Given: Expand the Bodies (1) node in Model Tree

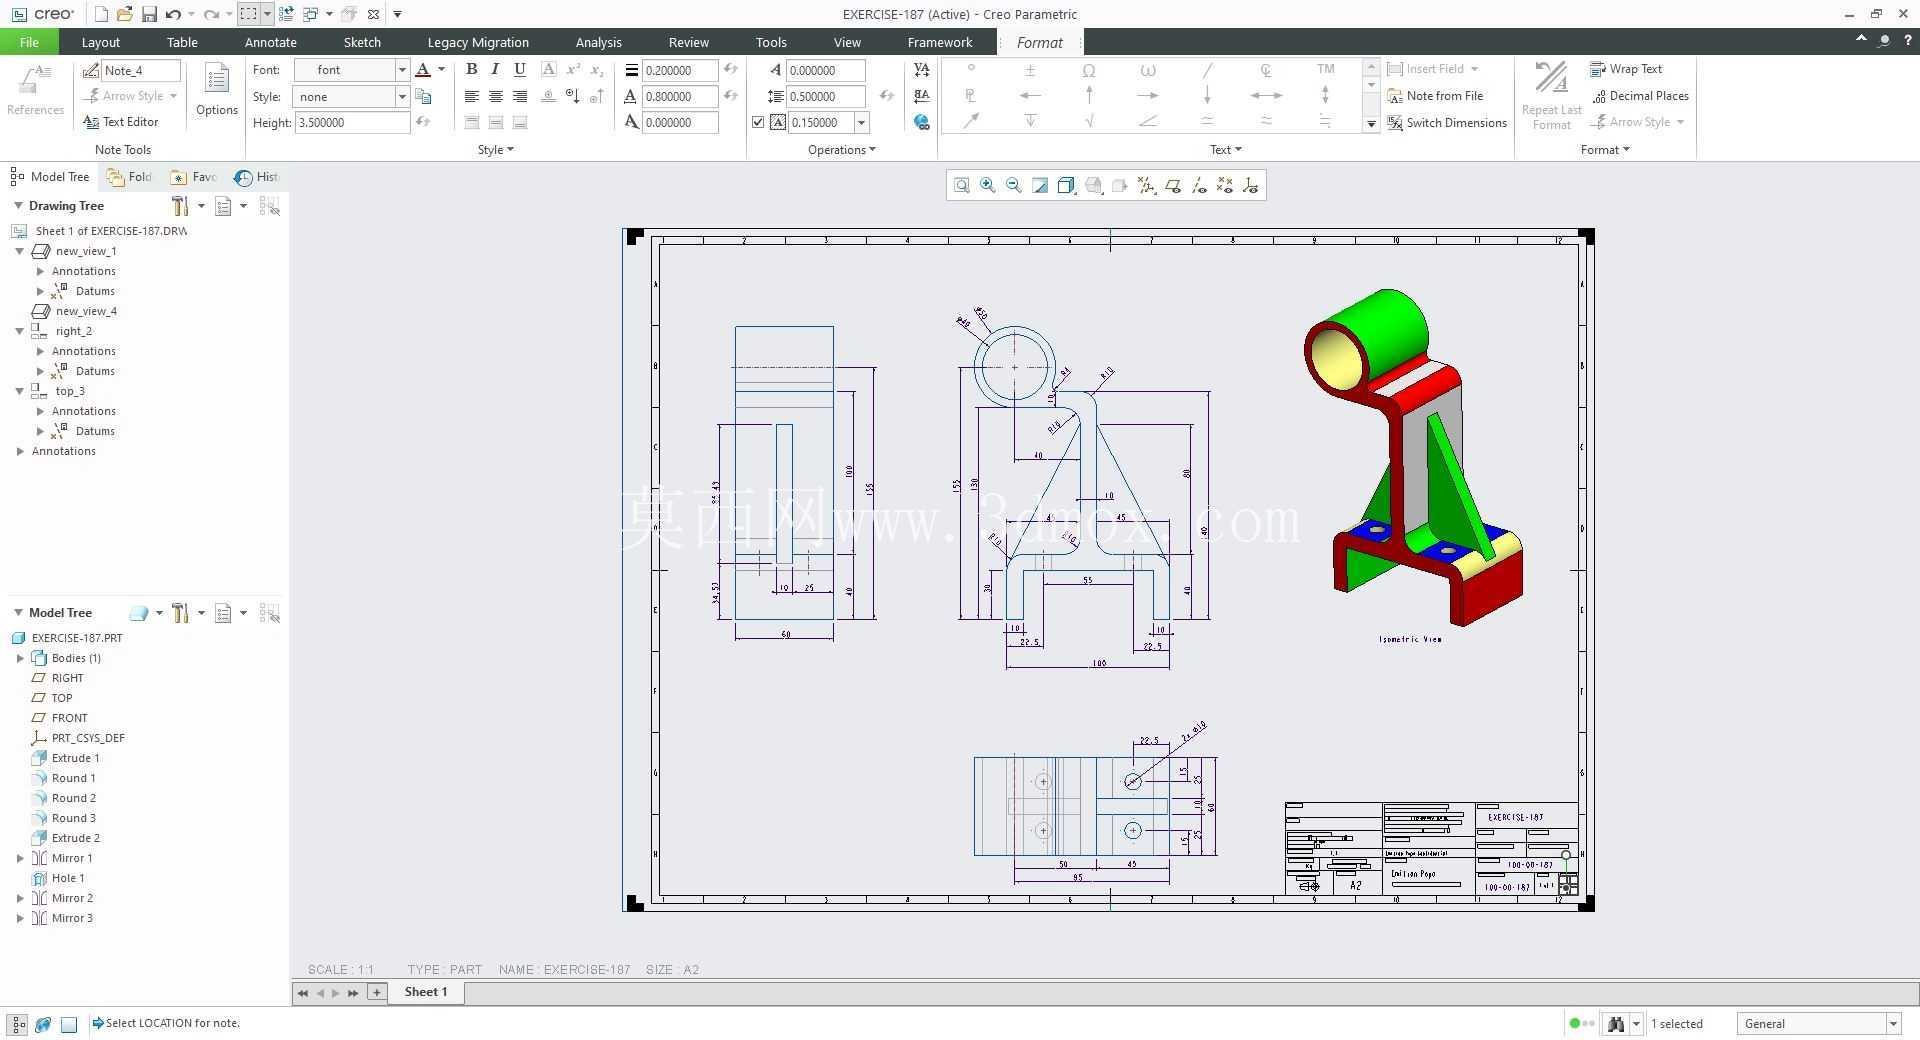Looking at the screenshot, I should 20,658.
